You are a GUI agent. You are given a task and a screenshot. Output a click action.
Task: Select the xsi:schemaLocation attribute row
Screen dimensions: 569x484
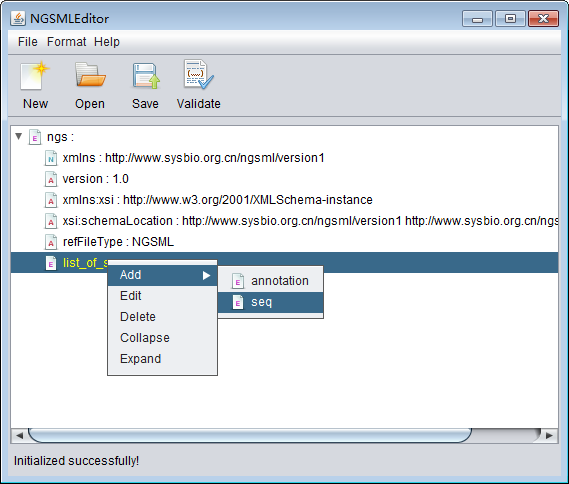[x=284, y=221]
